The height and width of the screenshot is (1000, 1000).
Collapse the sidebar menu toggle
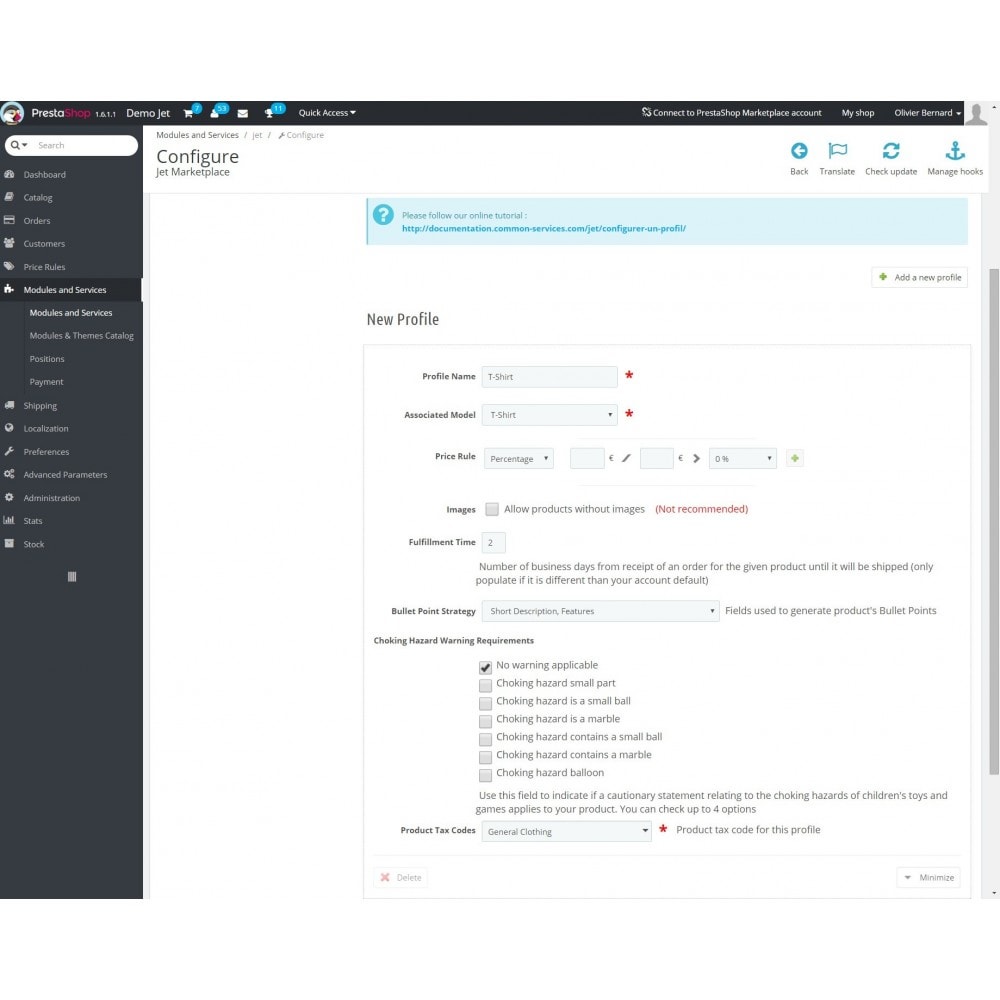click(x=72, y=577)
